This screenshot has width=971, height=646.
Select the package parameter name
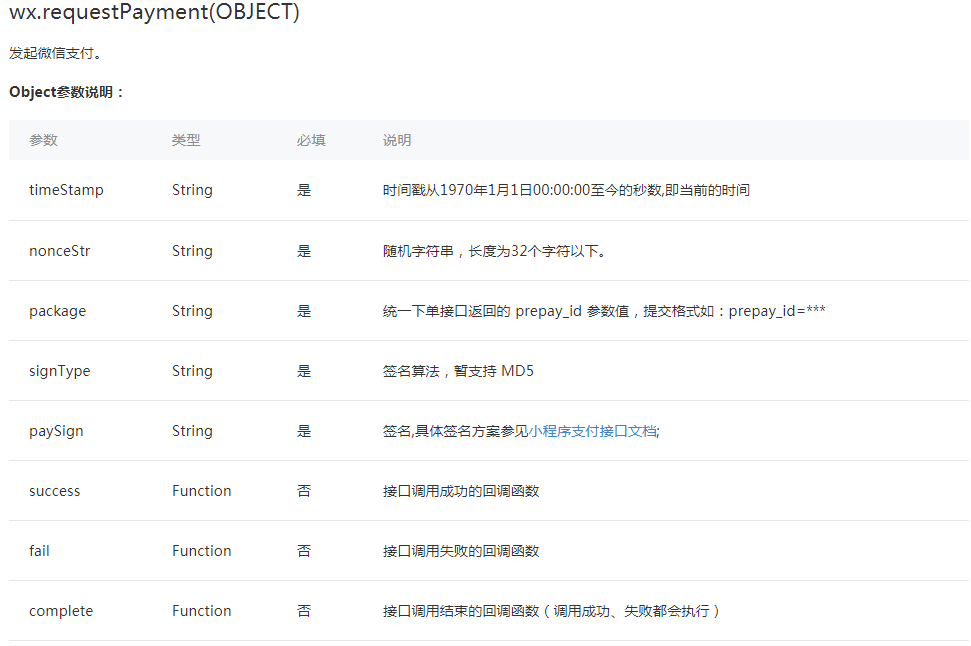pyautogui.click(x=58, y=312)
